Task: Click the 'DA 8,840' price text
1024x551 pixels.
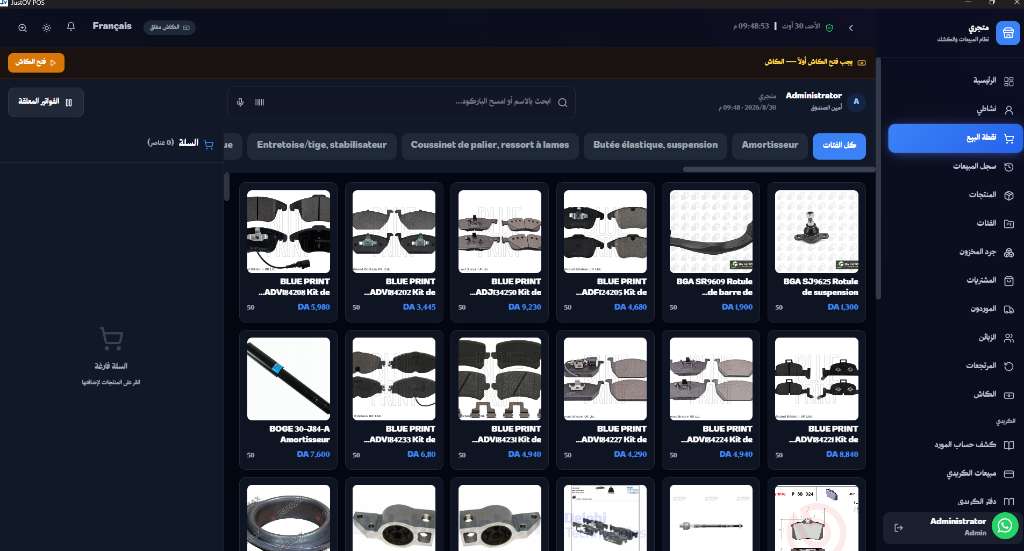Action: [x=842, y=454]
